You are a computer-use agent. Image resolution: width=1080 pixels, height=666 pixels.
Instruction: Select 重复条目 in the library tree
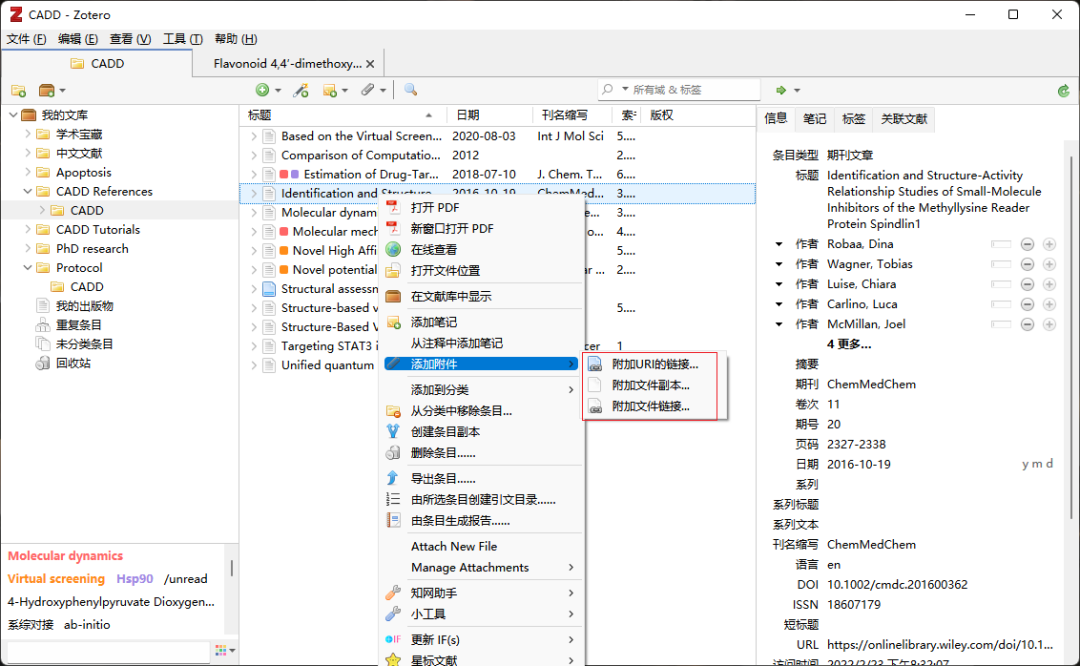tap(79, 325)
